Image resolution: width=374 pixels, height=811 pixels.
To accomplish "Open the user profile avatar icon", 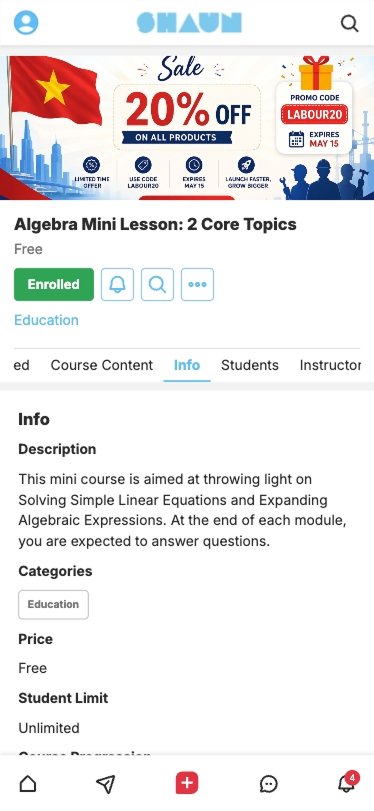I will click(26, 22).
